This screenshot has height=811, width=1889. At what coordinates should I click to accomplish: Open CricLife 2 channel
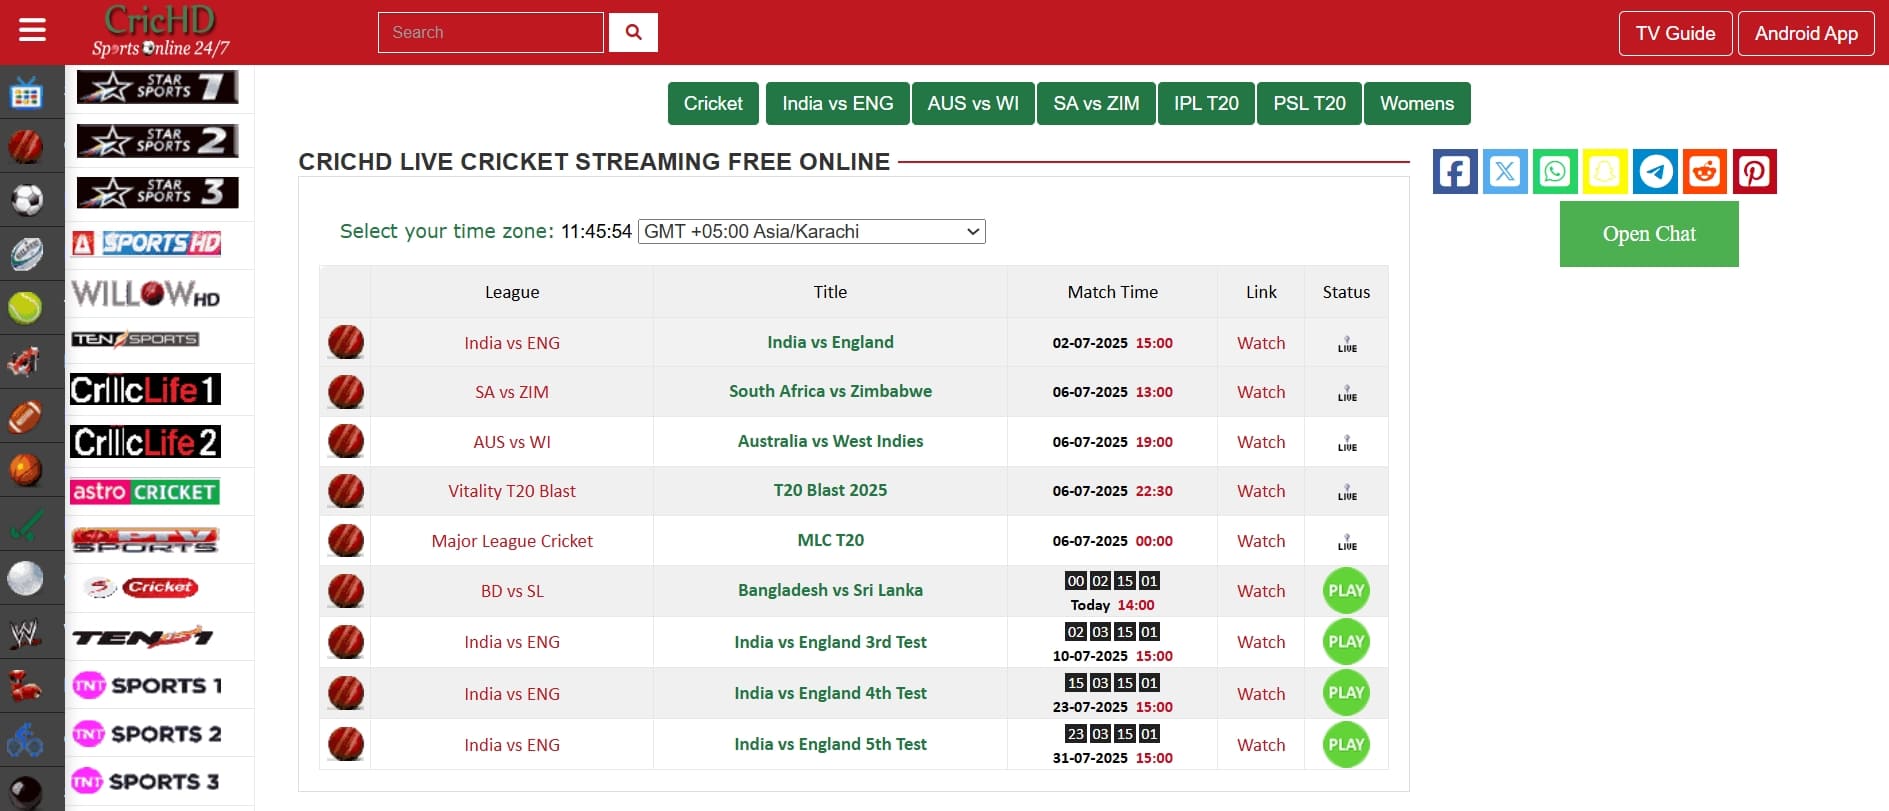pos(146,441)
